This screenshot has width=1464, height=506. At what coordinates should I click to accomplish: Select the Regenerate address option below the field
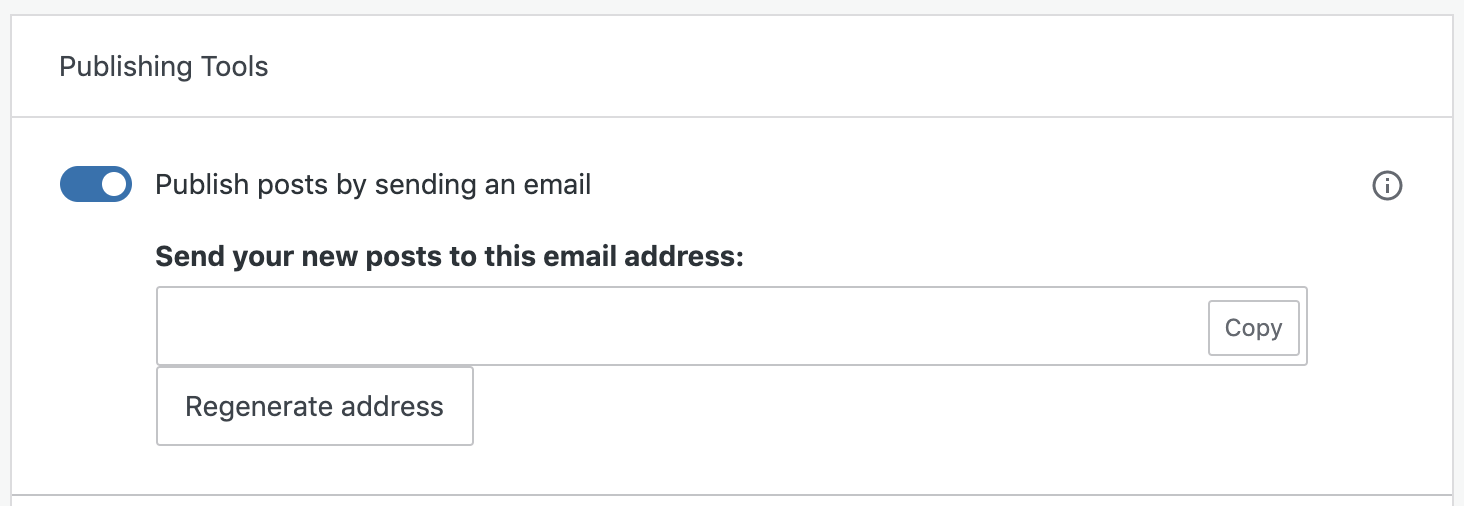point(314,406)
